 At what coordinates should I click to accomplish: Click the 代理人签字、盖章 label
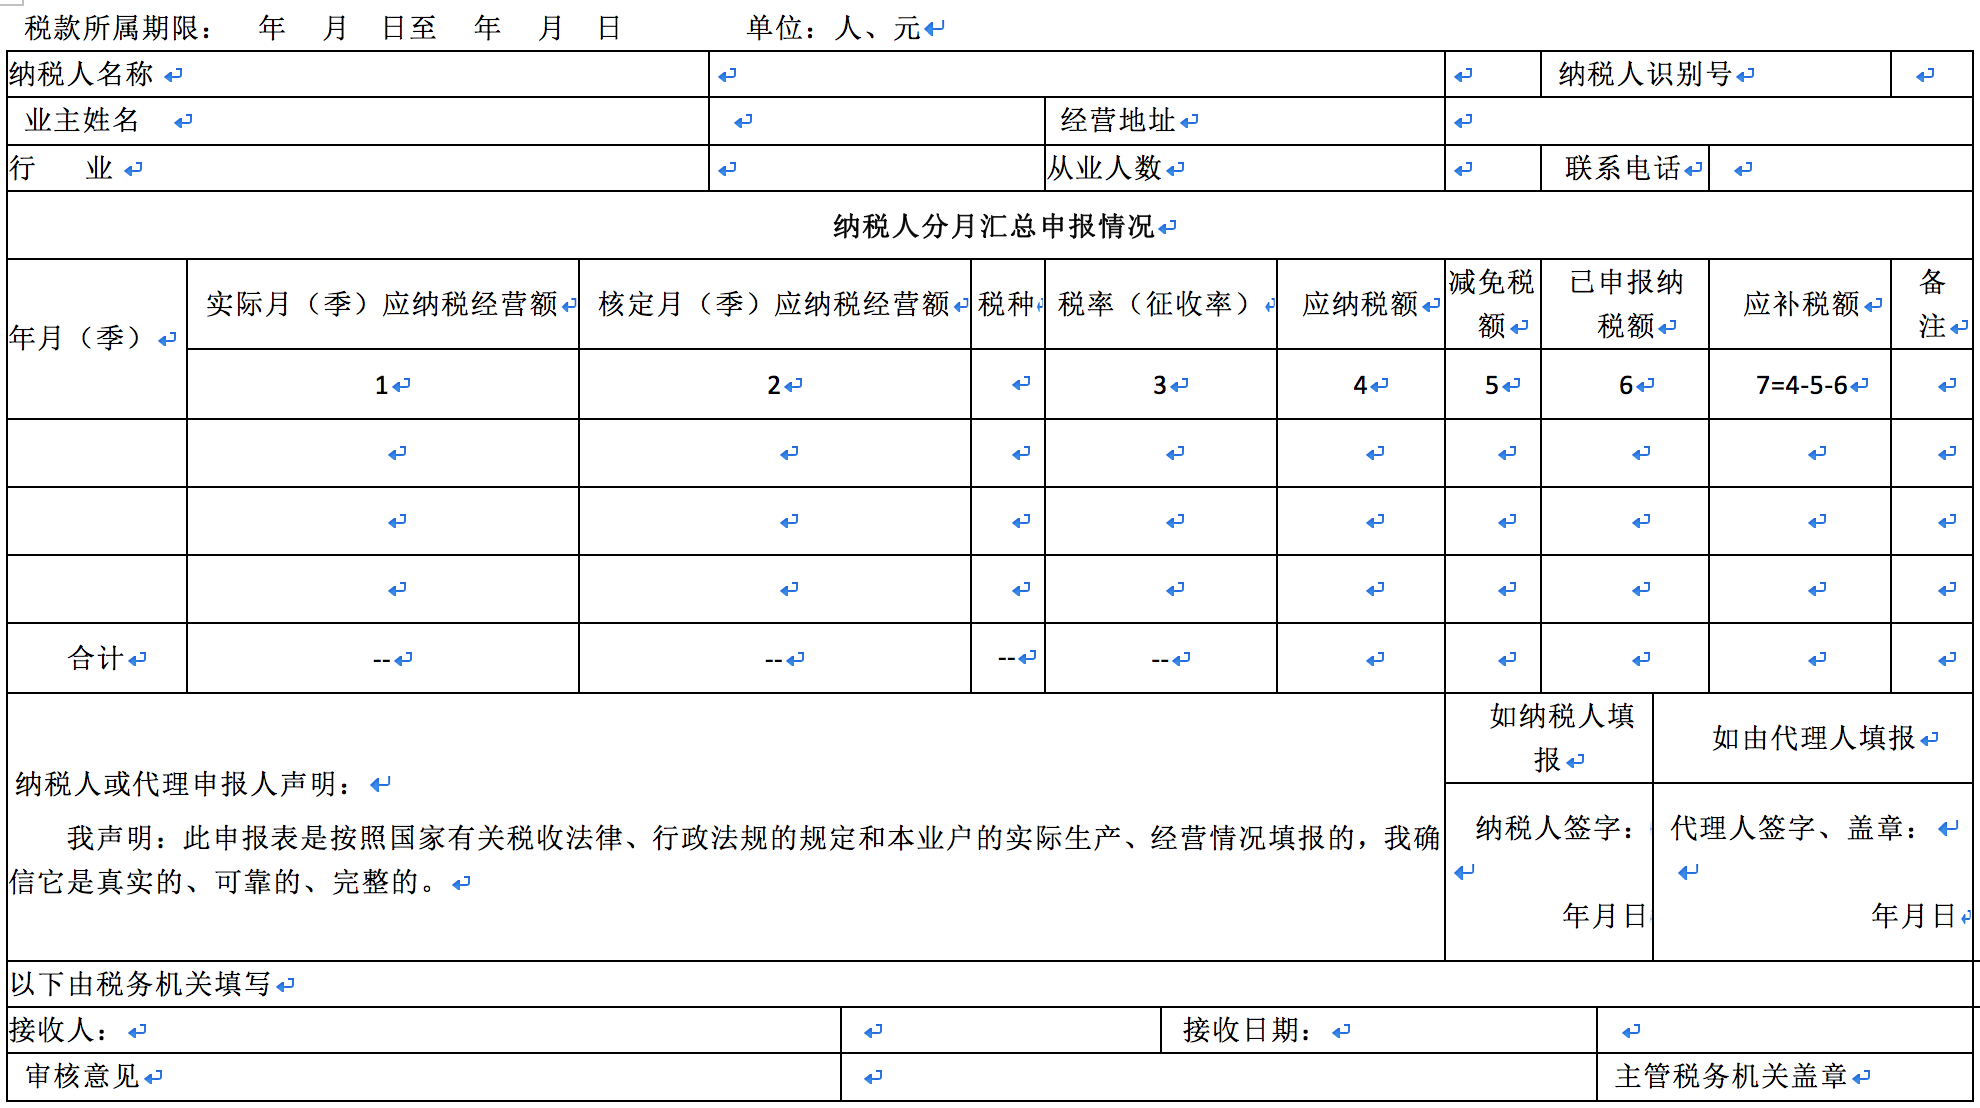click(x=1795, y=828)
